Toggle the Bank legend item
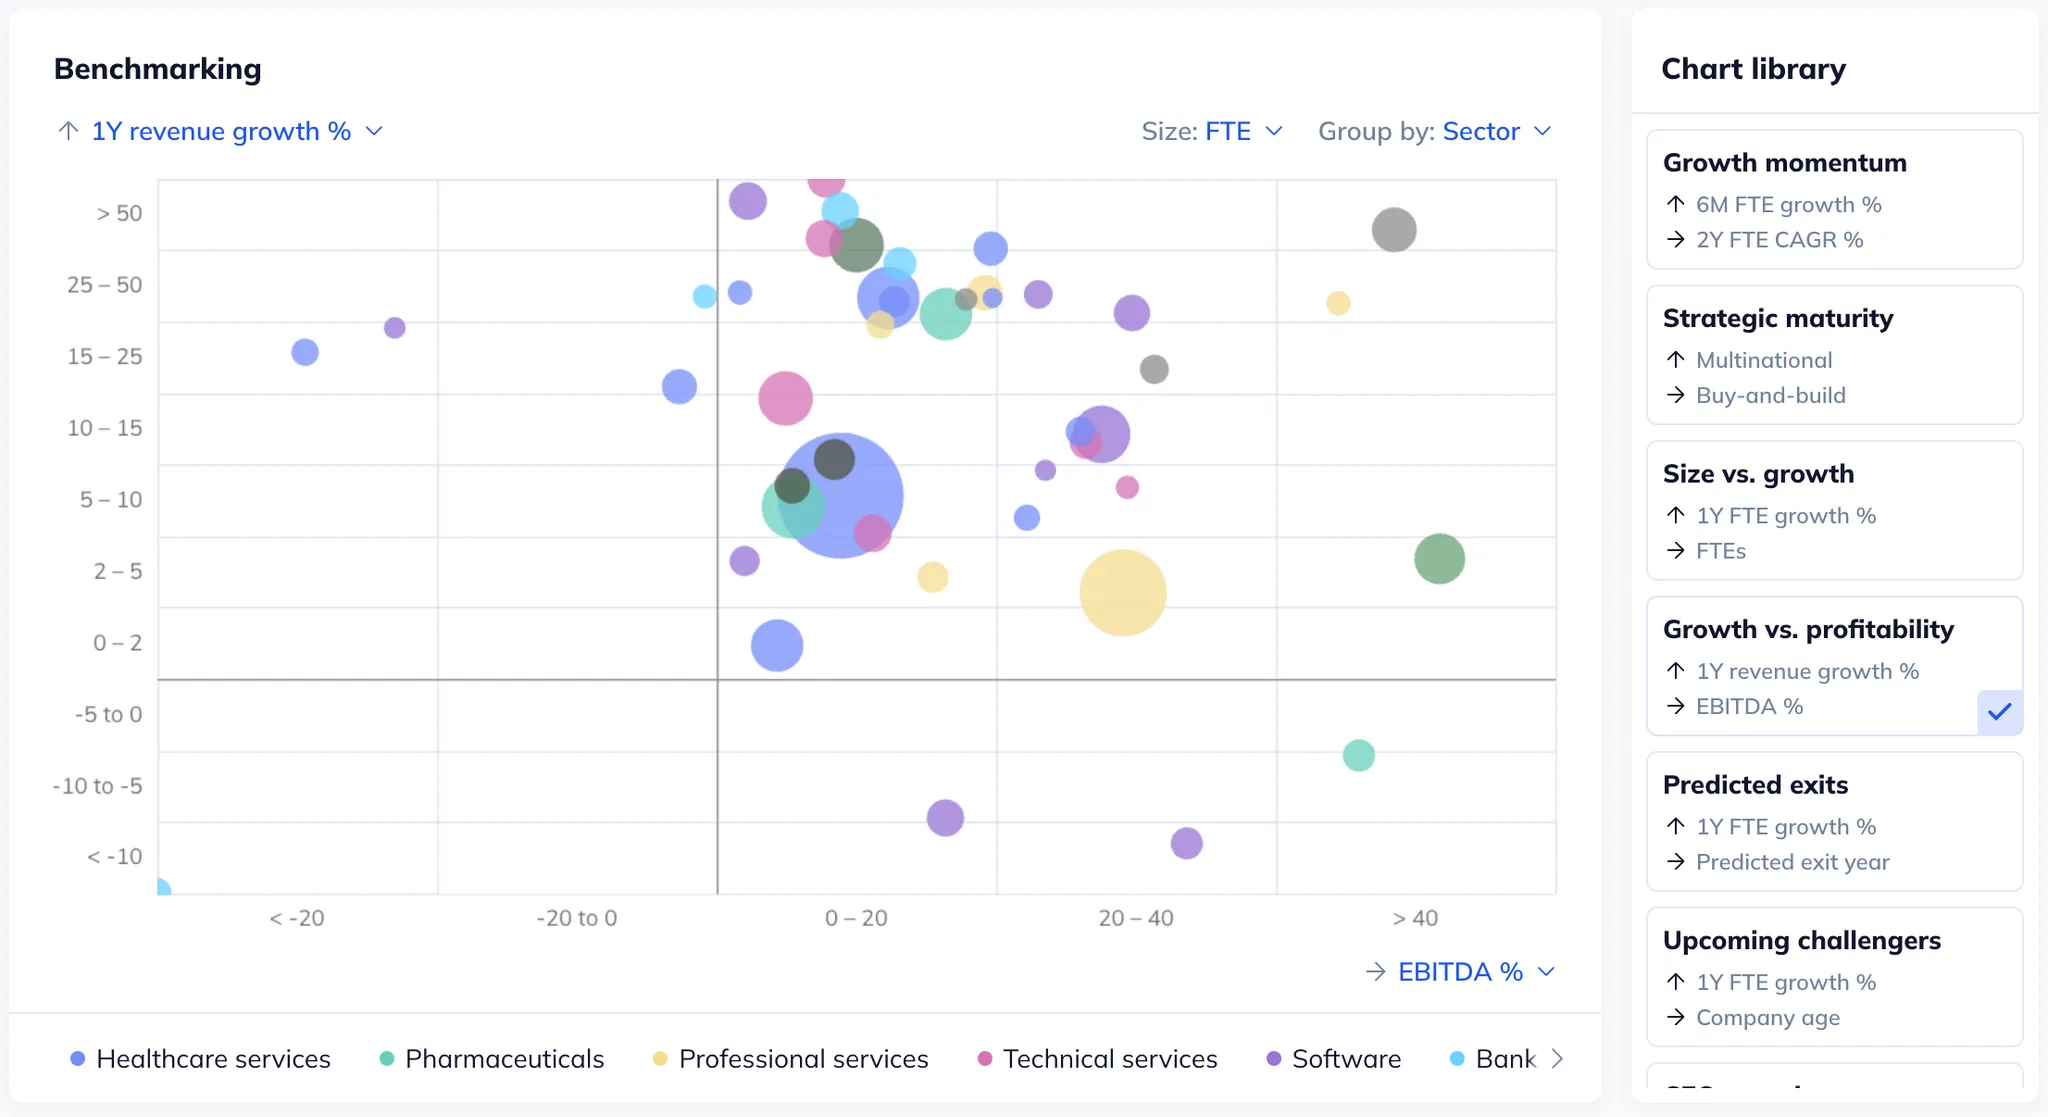Image resolution: width=2048 pixels, height=1117 pixels. coord(1493,1058)
